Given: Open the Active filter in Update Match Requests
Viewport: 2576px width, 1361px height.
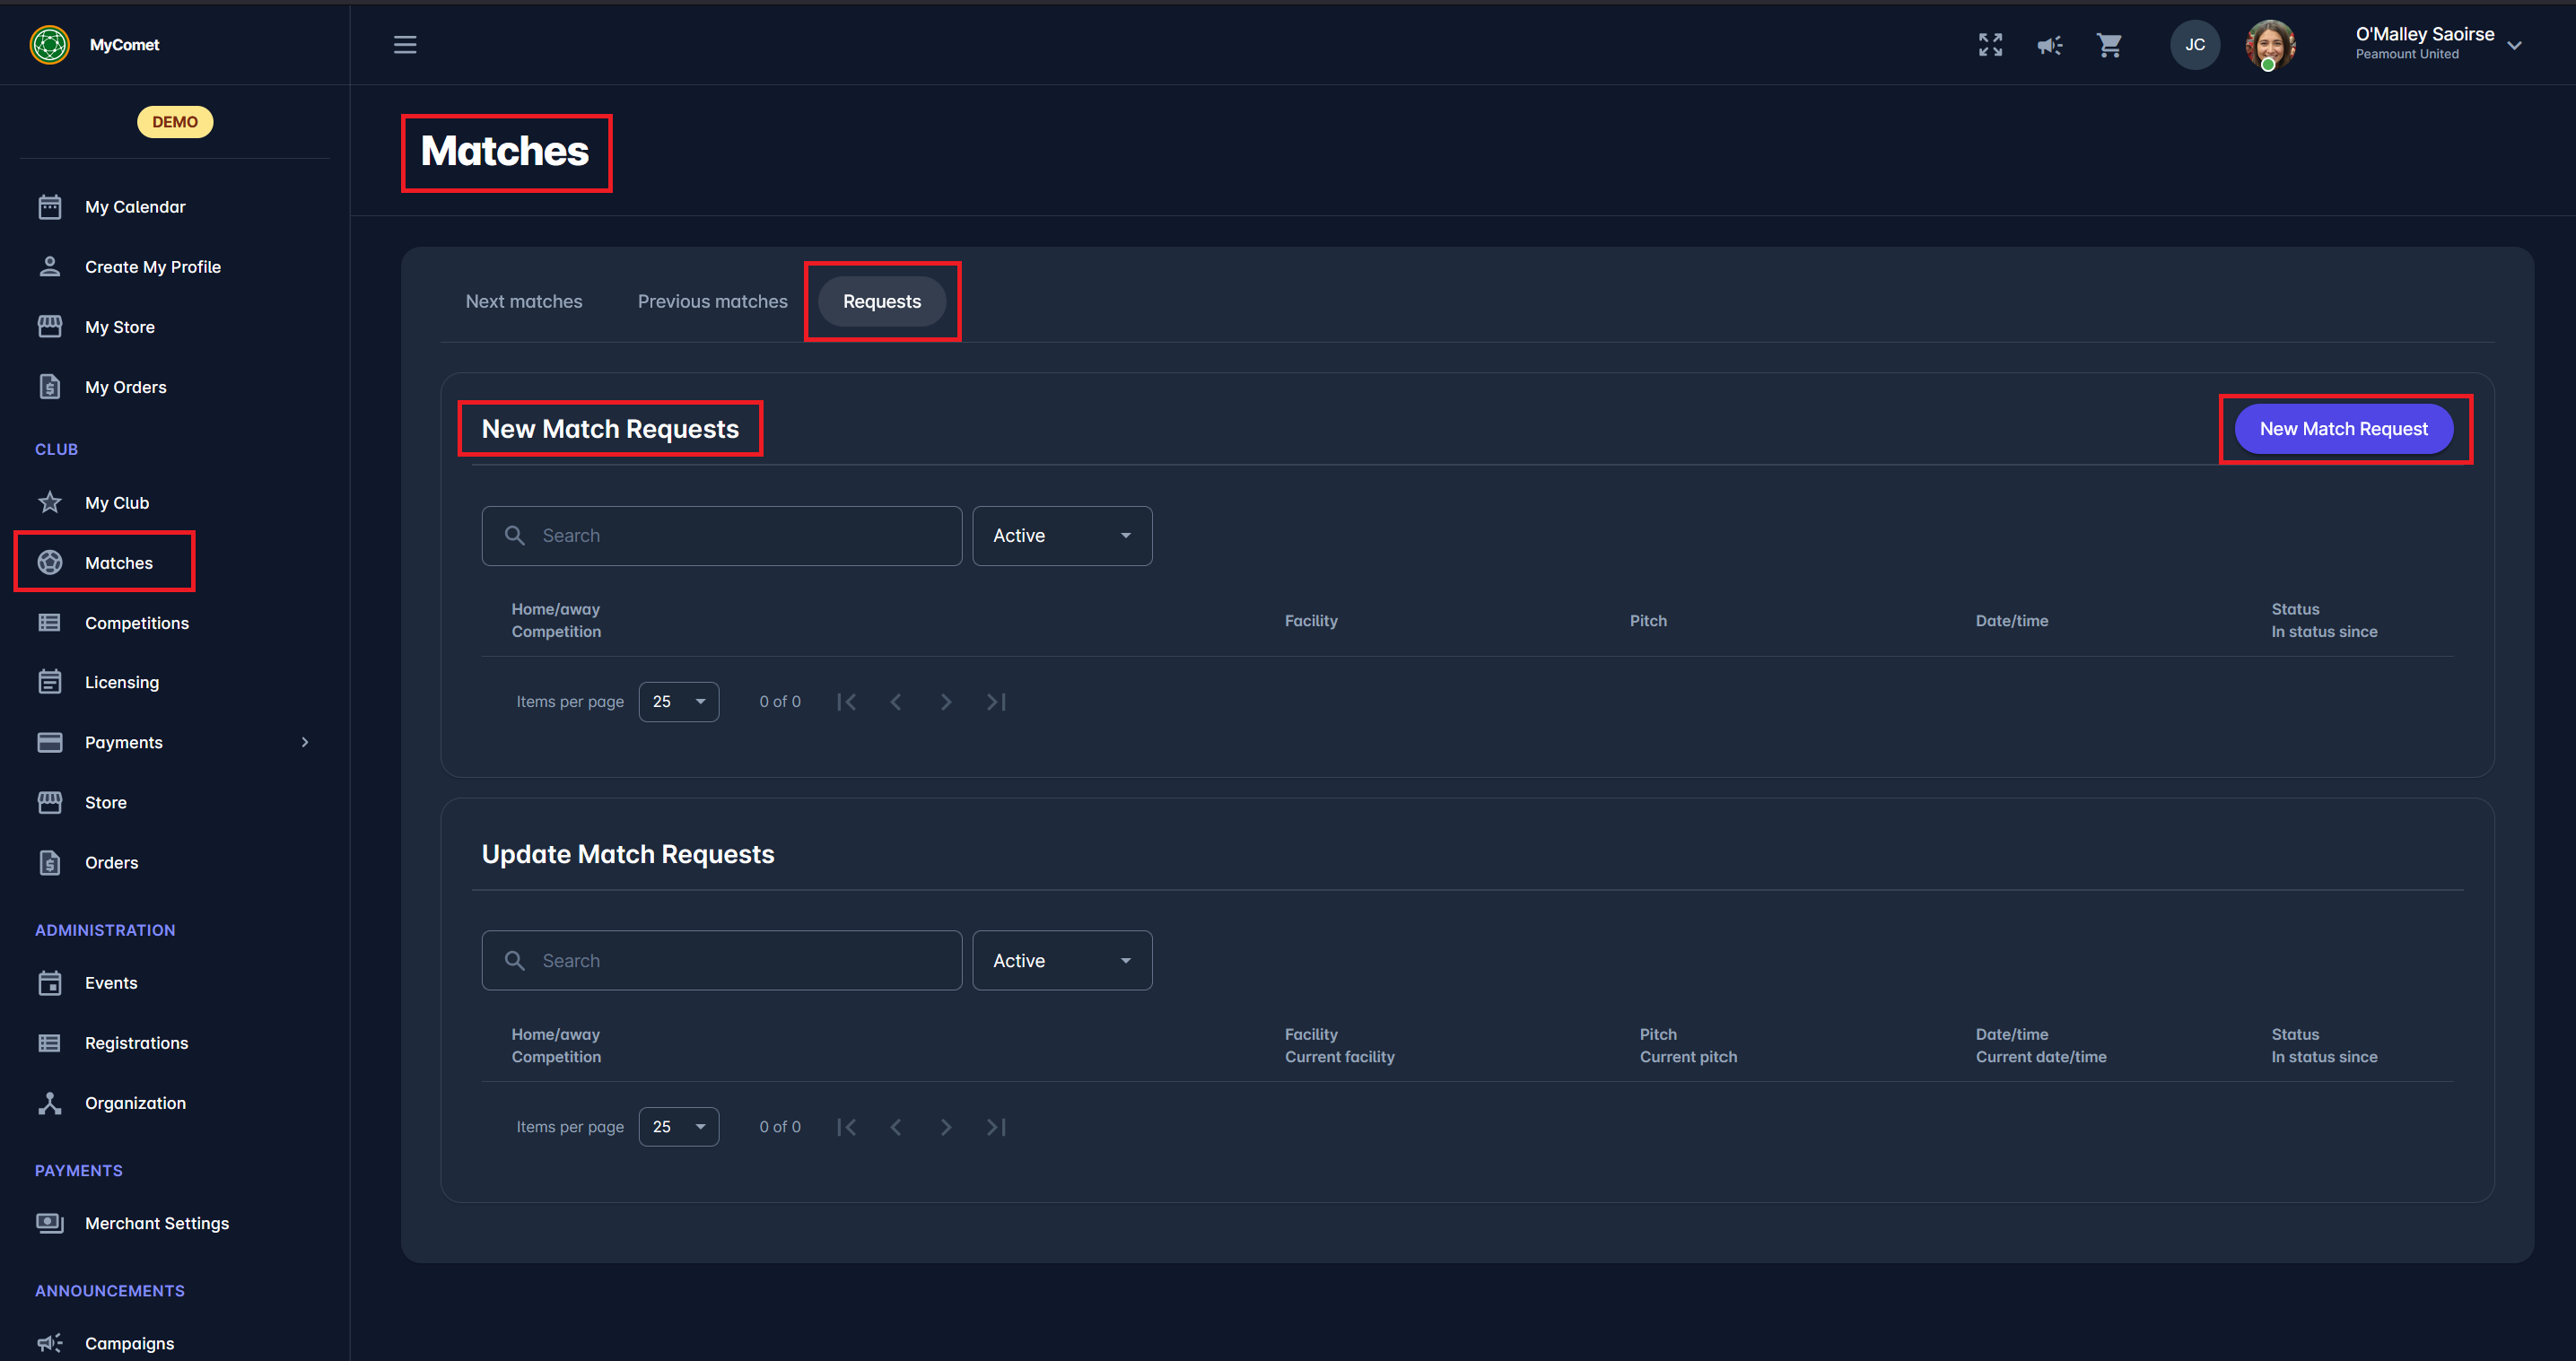Looking at the screenshot, I should 1061,961.
